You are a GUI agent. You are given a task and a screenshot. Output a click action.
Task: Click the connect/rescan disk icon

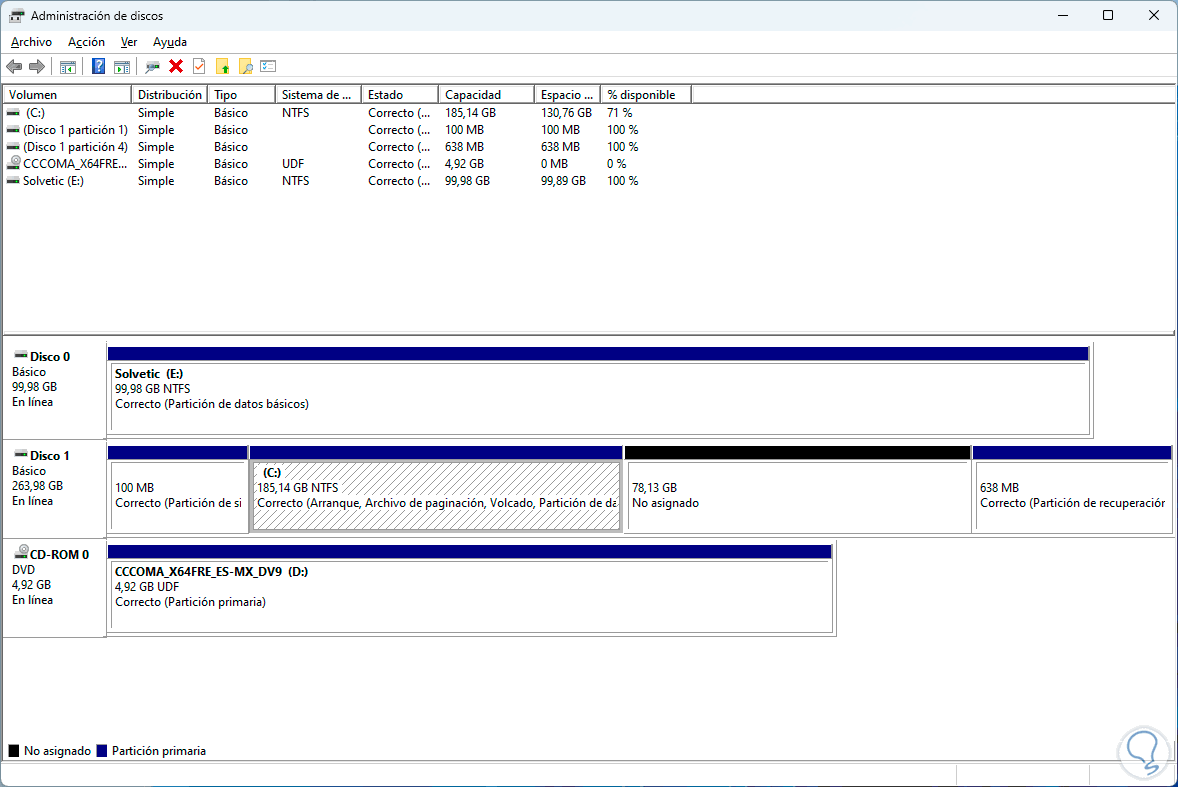153,67
